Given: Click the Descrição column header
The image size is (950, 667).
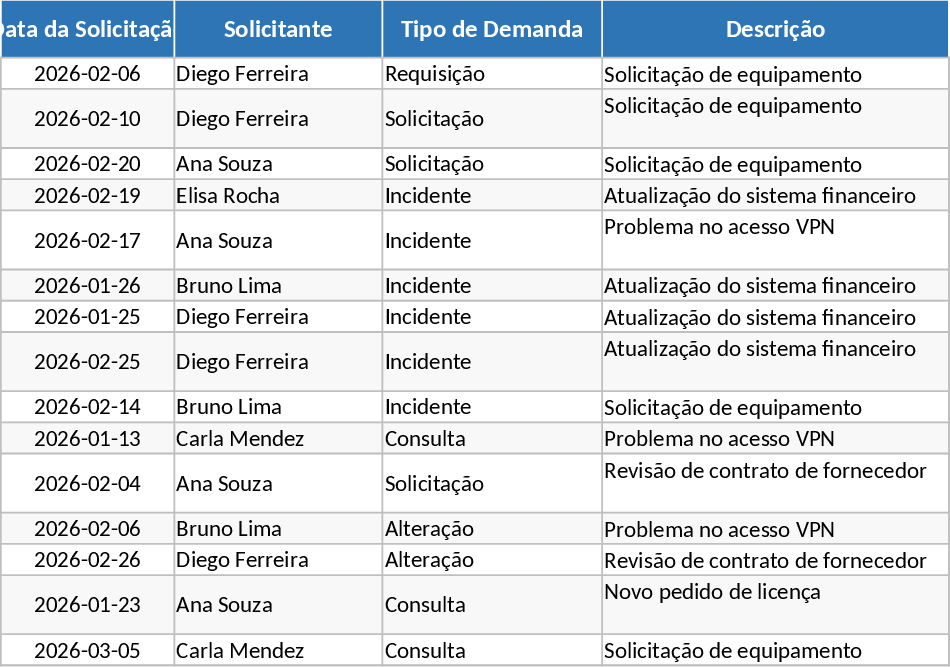Looking at the screenshot, I should pyautogui.click(x=775, y=29).
